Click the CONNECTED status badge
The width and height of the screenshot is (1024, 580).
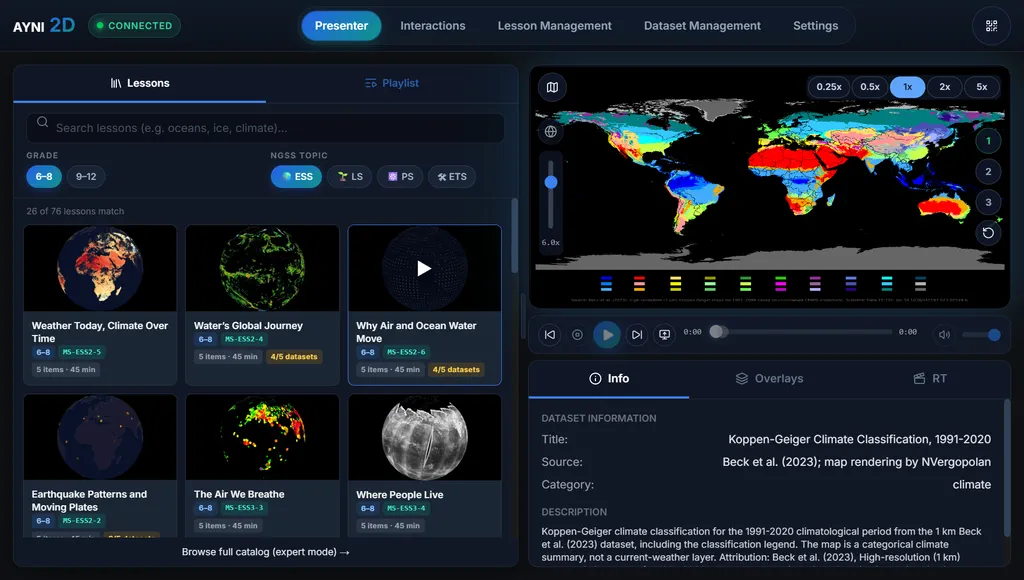coord(135,25)
